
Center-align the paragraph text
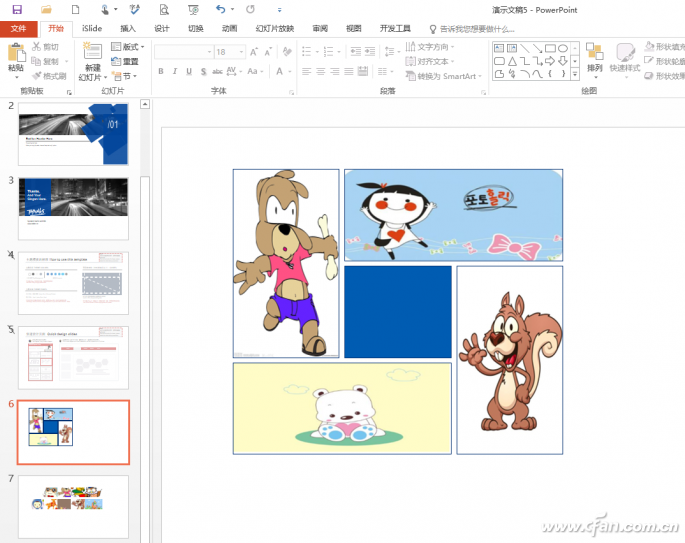pos(320,71)
